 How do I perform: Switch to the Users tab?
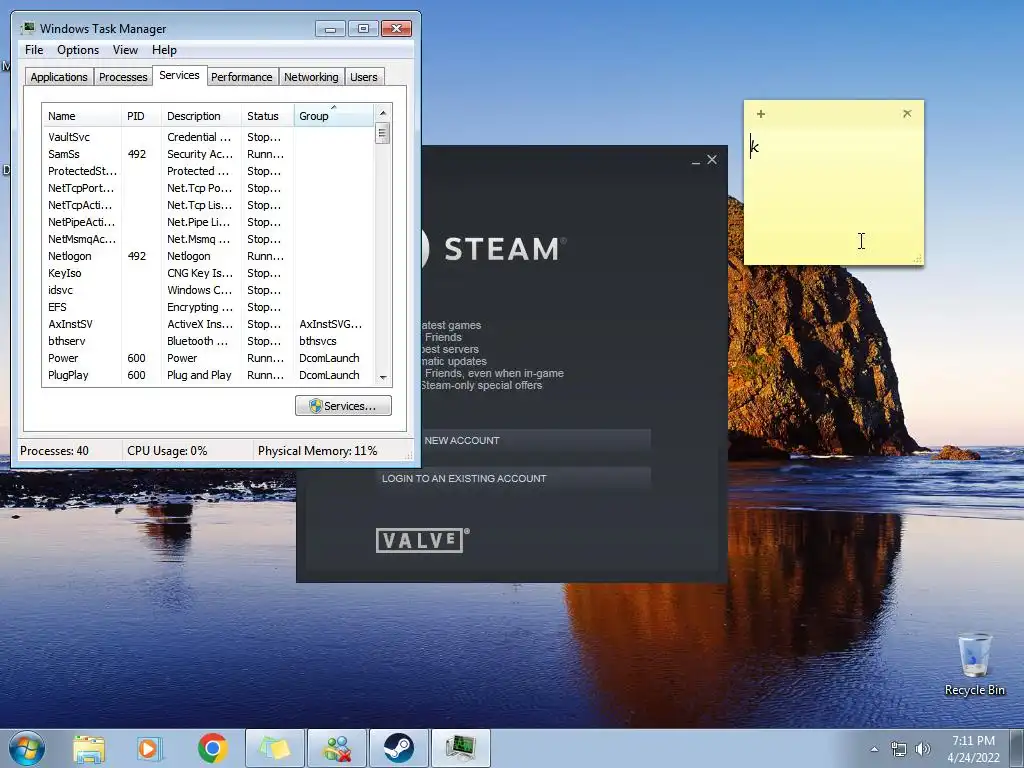(x=363, y=77)
